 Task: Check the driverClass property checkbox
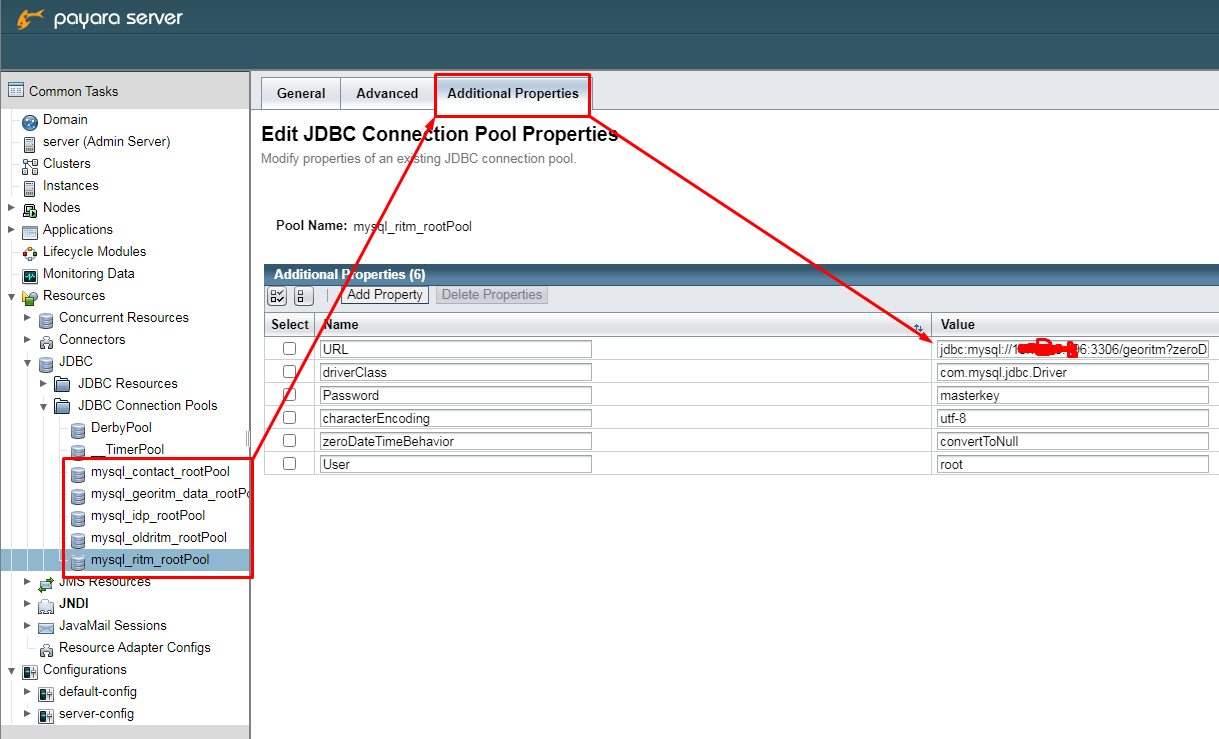(x=289, y=372)
